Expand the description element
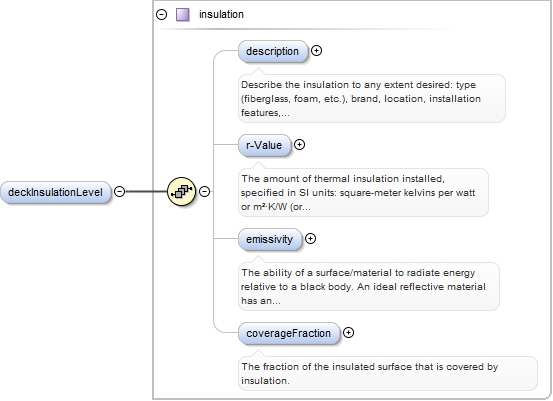The width and height of the screenshot is (553, 401). (x=316, y=51)
